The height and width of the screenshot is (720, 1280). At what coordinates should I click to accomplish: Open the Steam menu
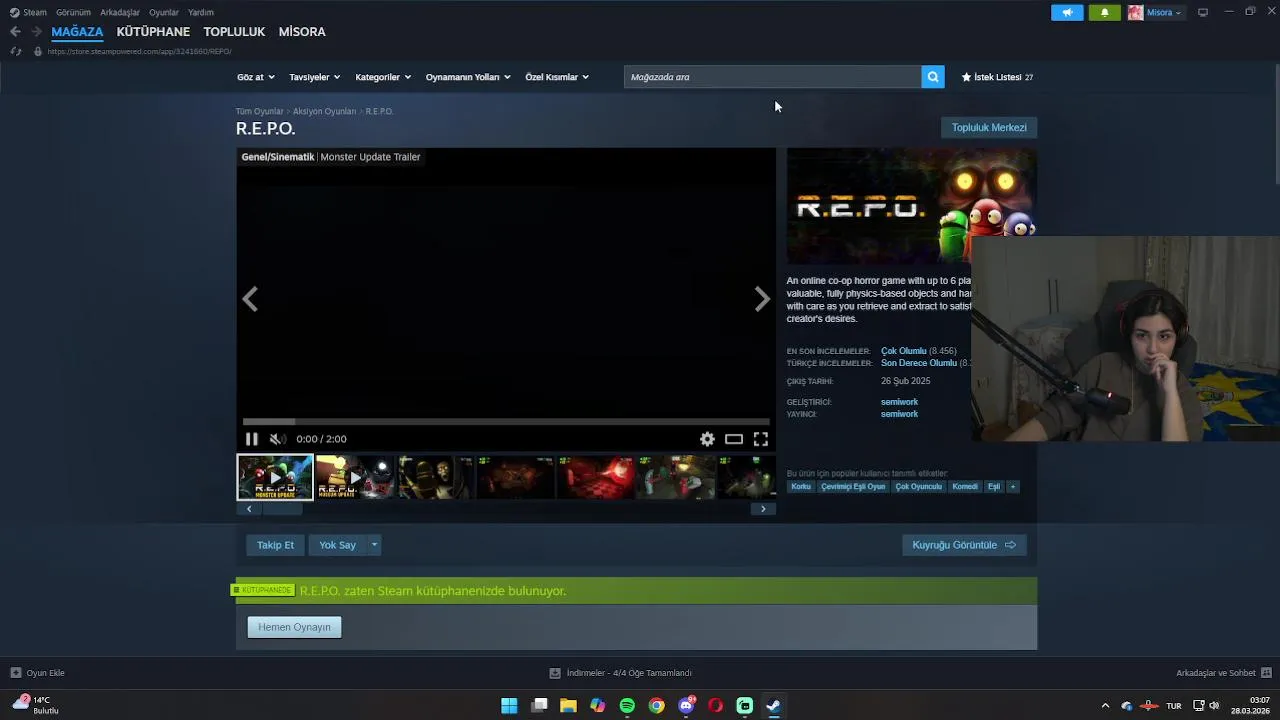pos(28,12)
